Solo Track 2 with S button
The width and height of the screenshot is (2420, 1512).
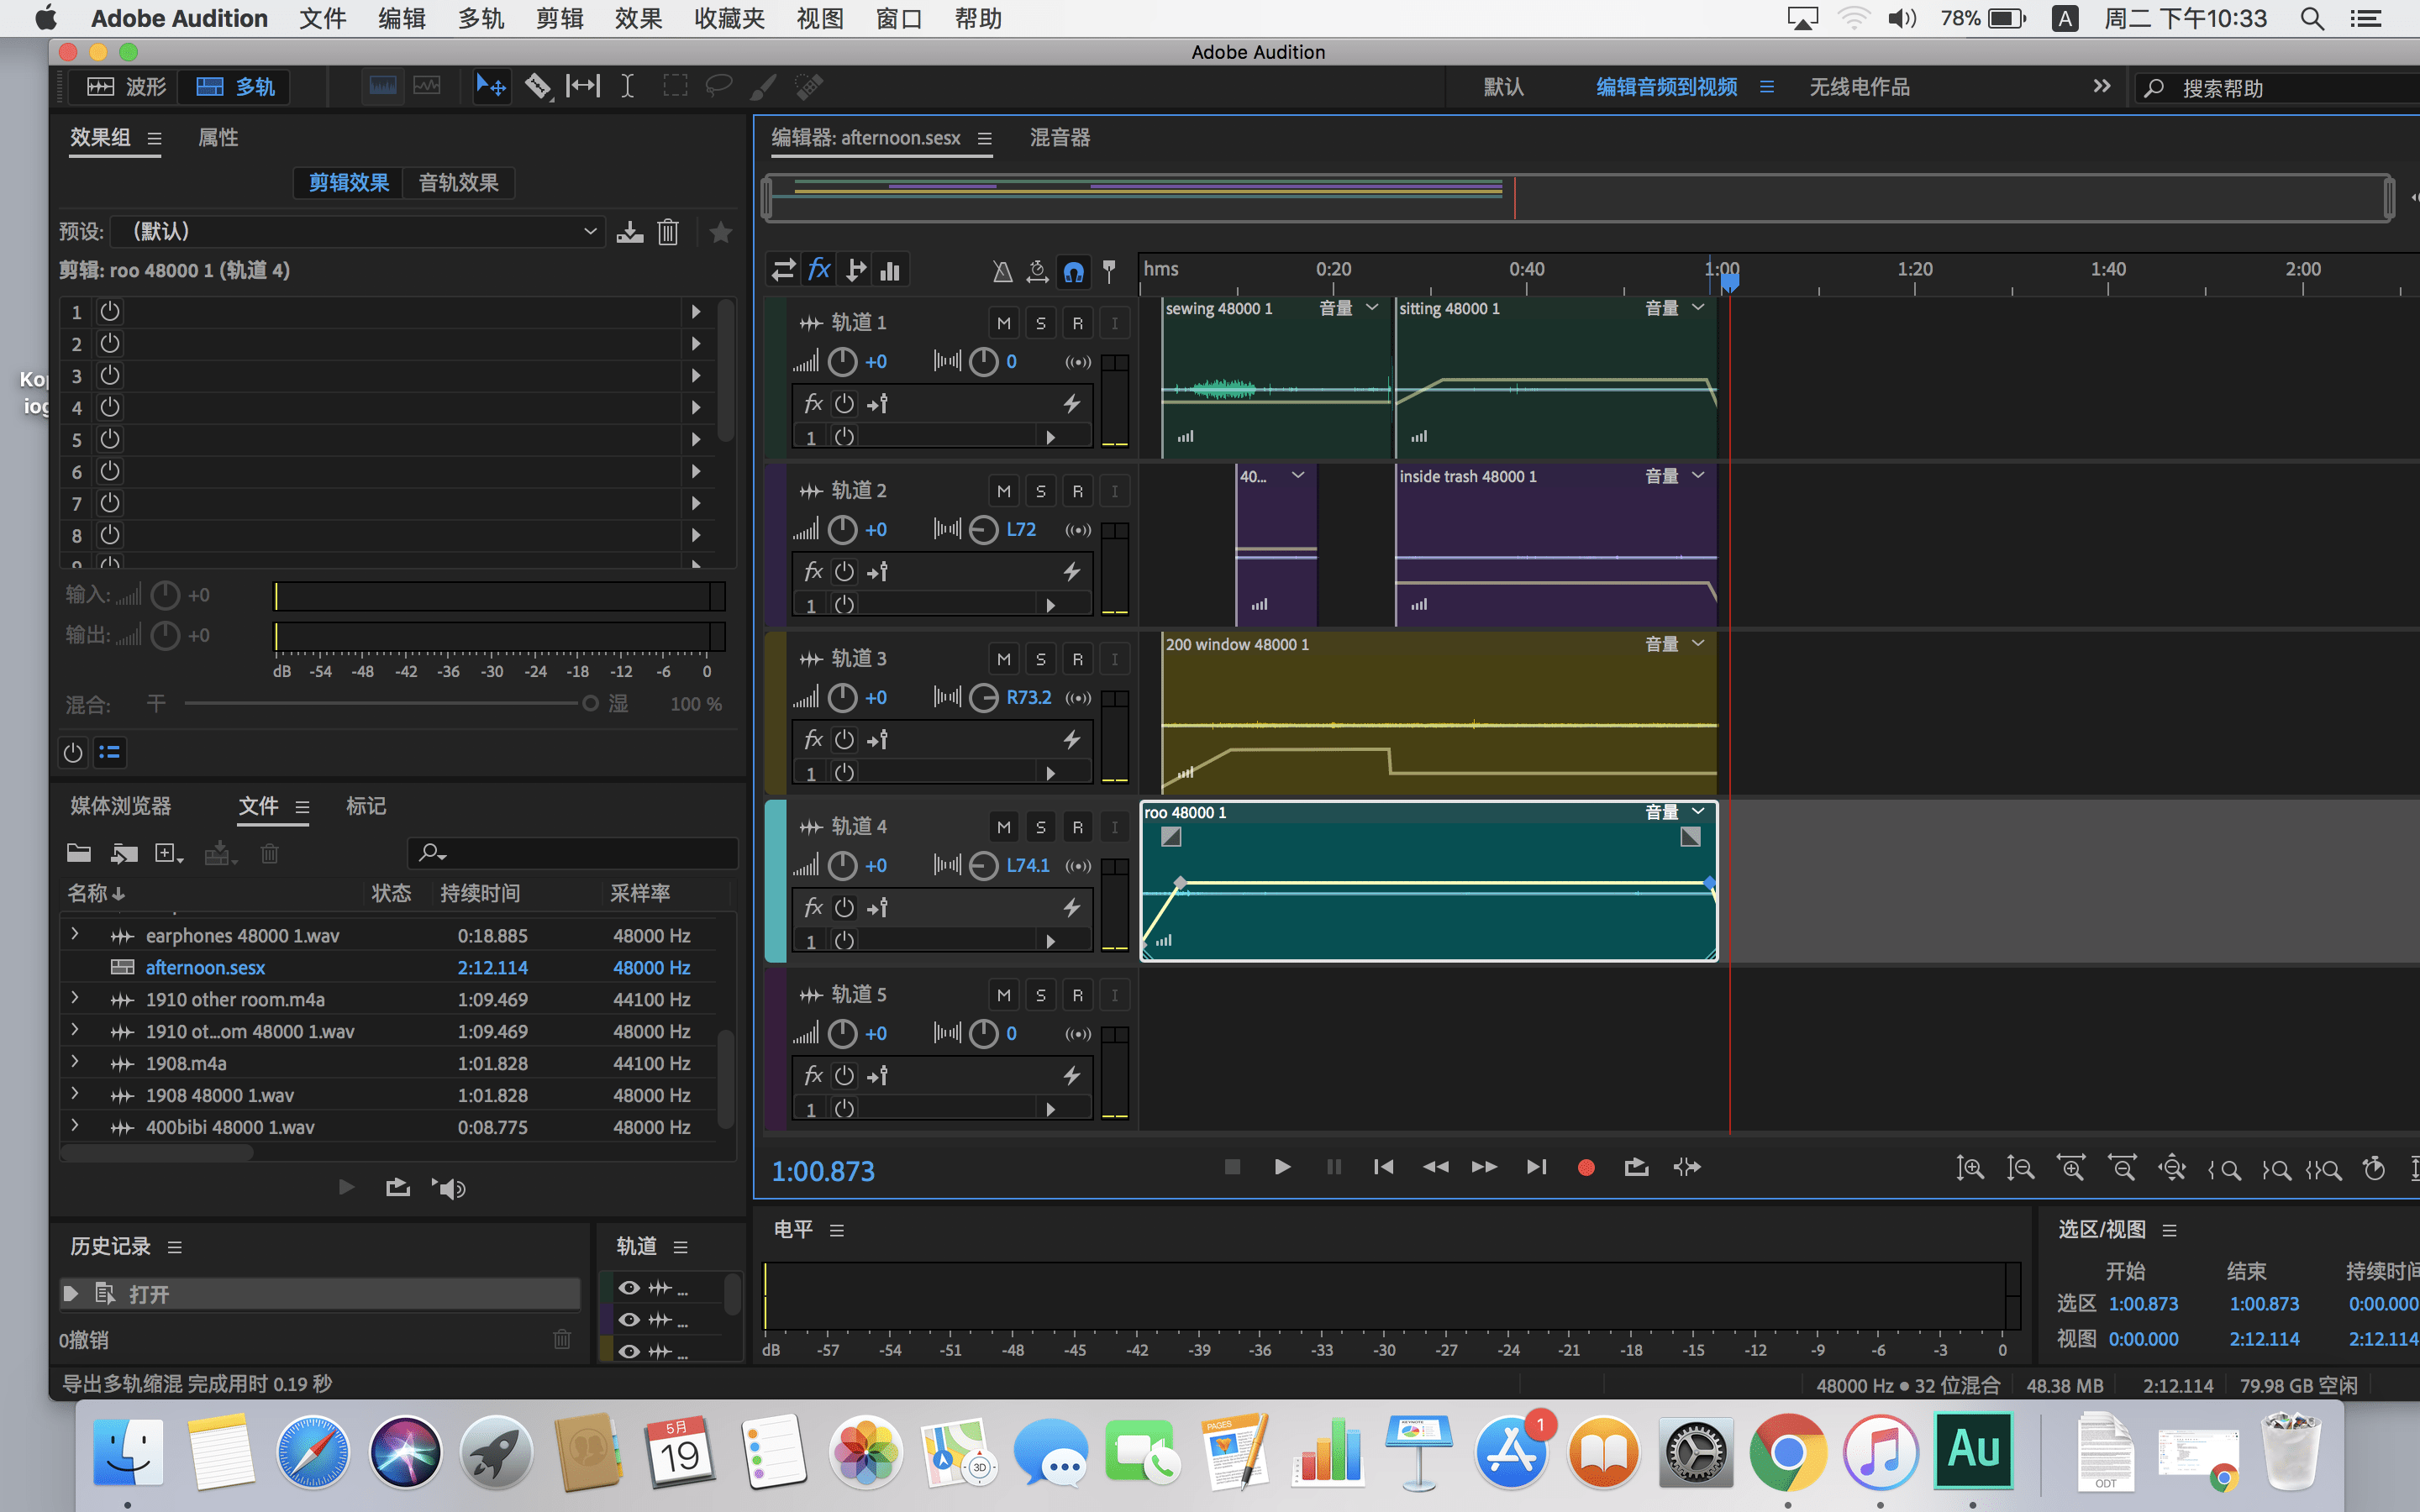[1040, 491]
